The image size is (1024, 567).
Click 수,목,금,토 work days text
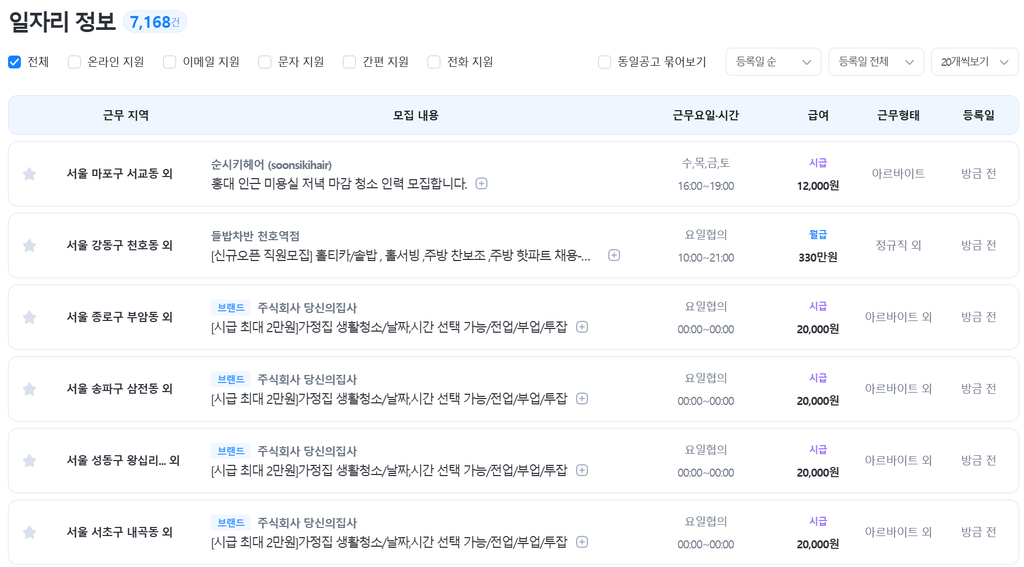point(706,163)
